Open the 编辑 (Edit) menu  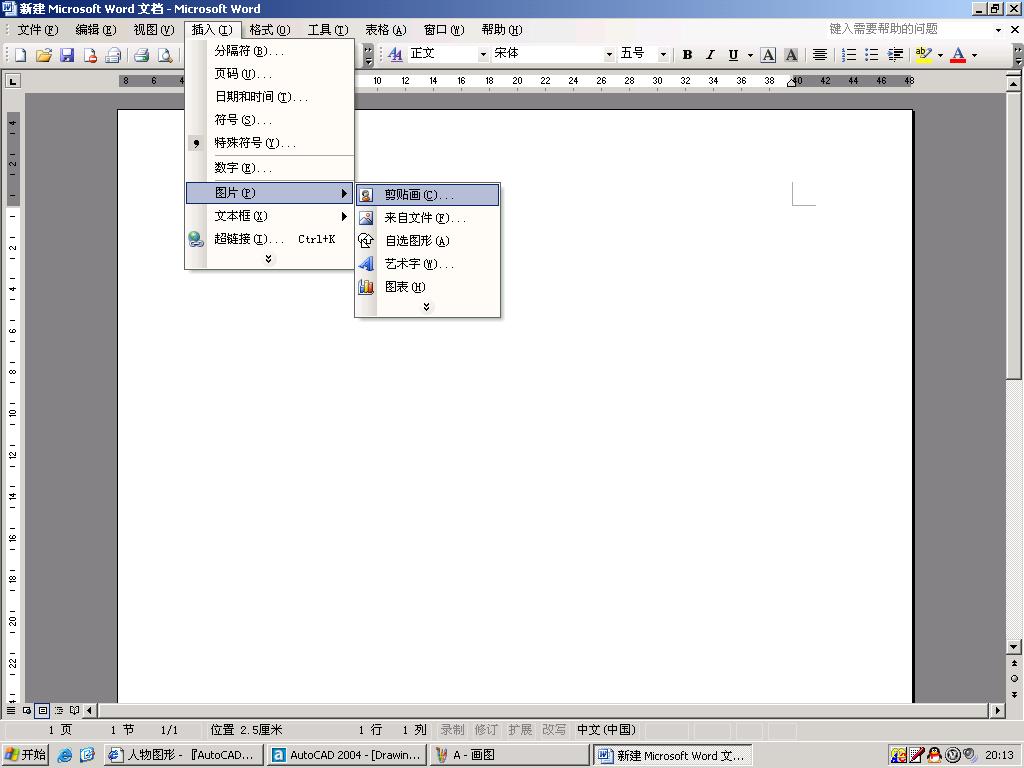pyautogui.click(x=95, y=30)
